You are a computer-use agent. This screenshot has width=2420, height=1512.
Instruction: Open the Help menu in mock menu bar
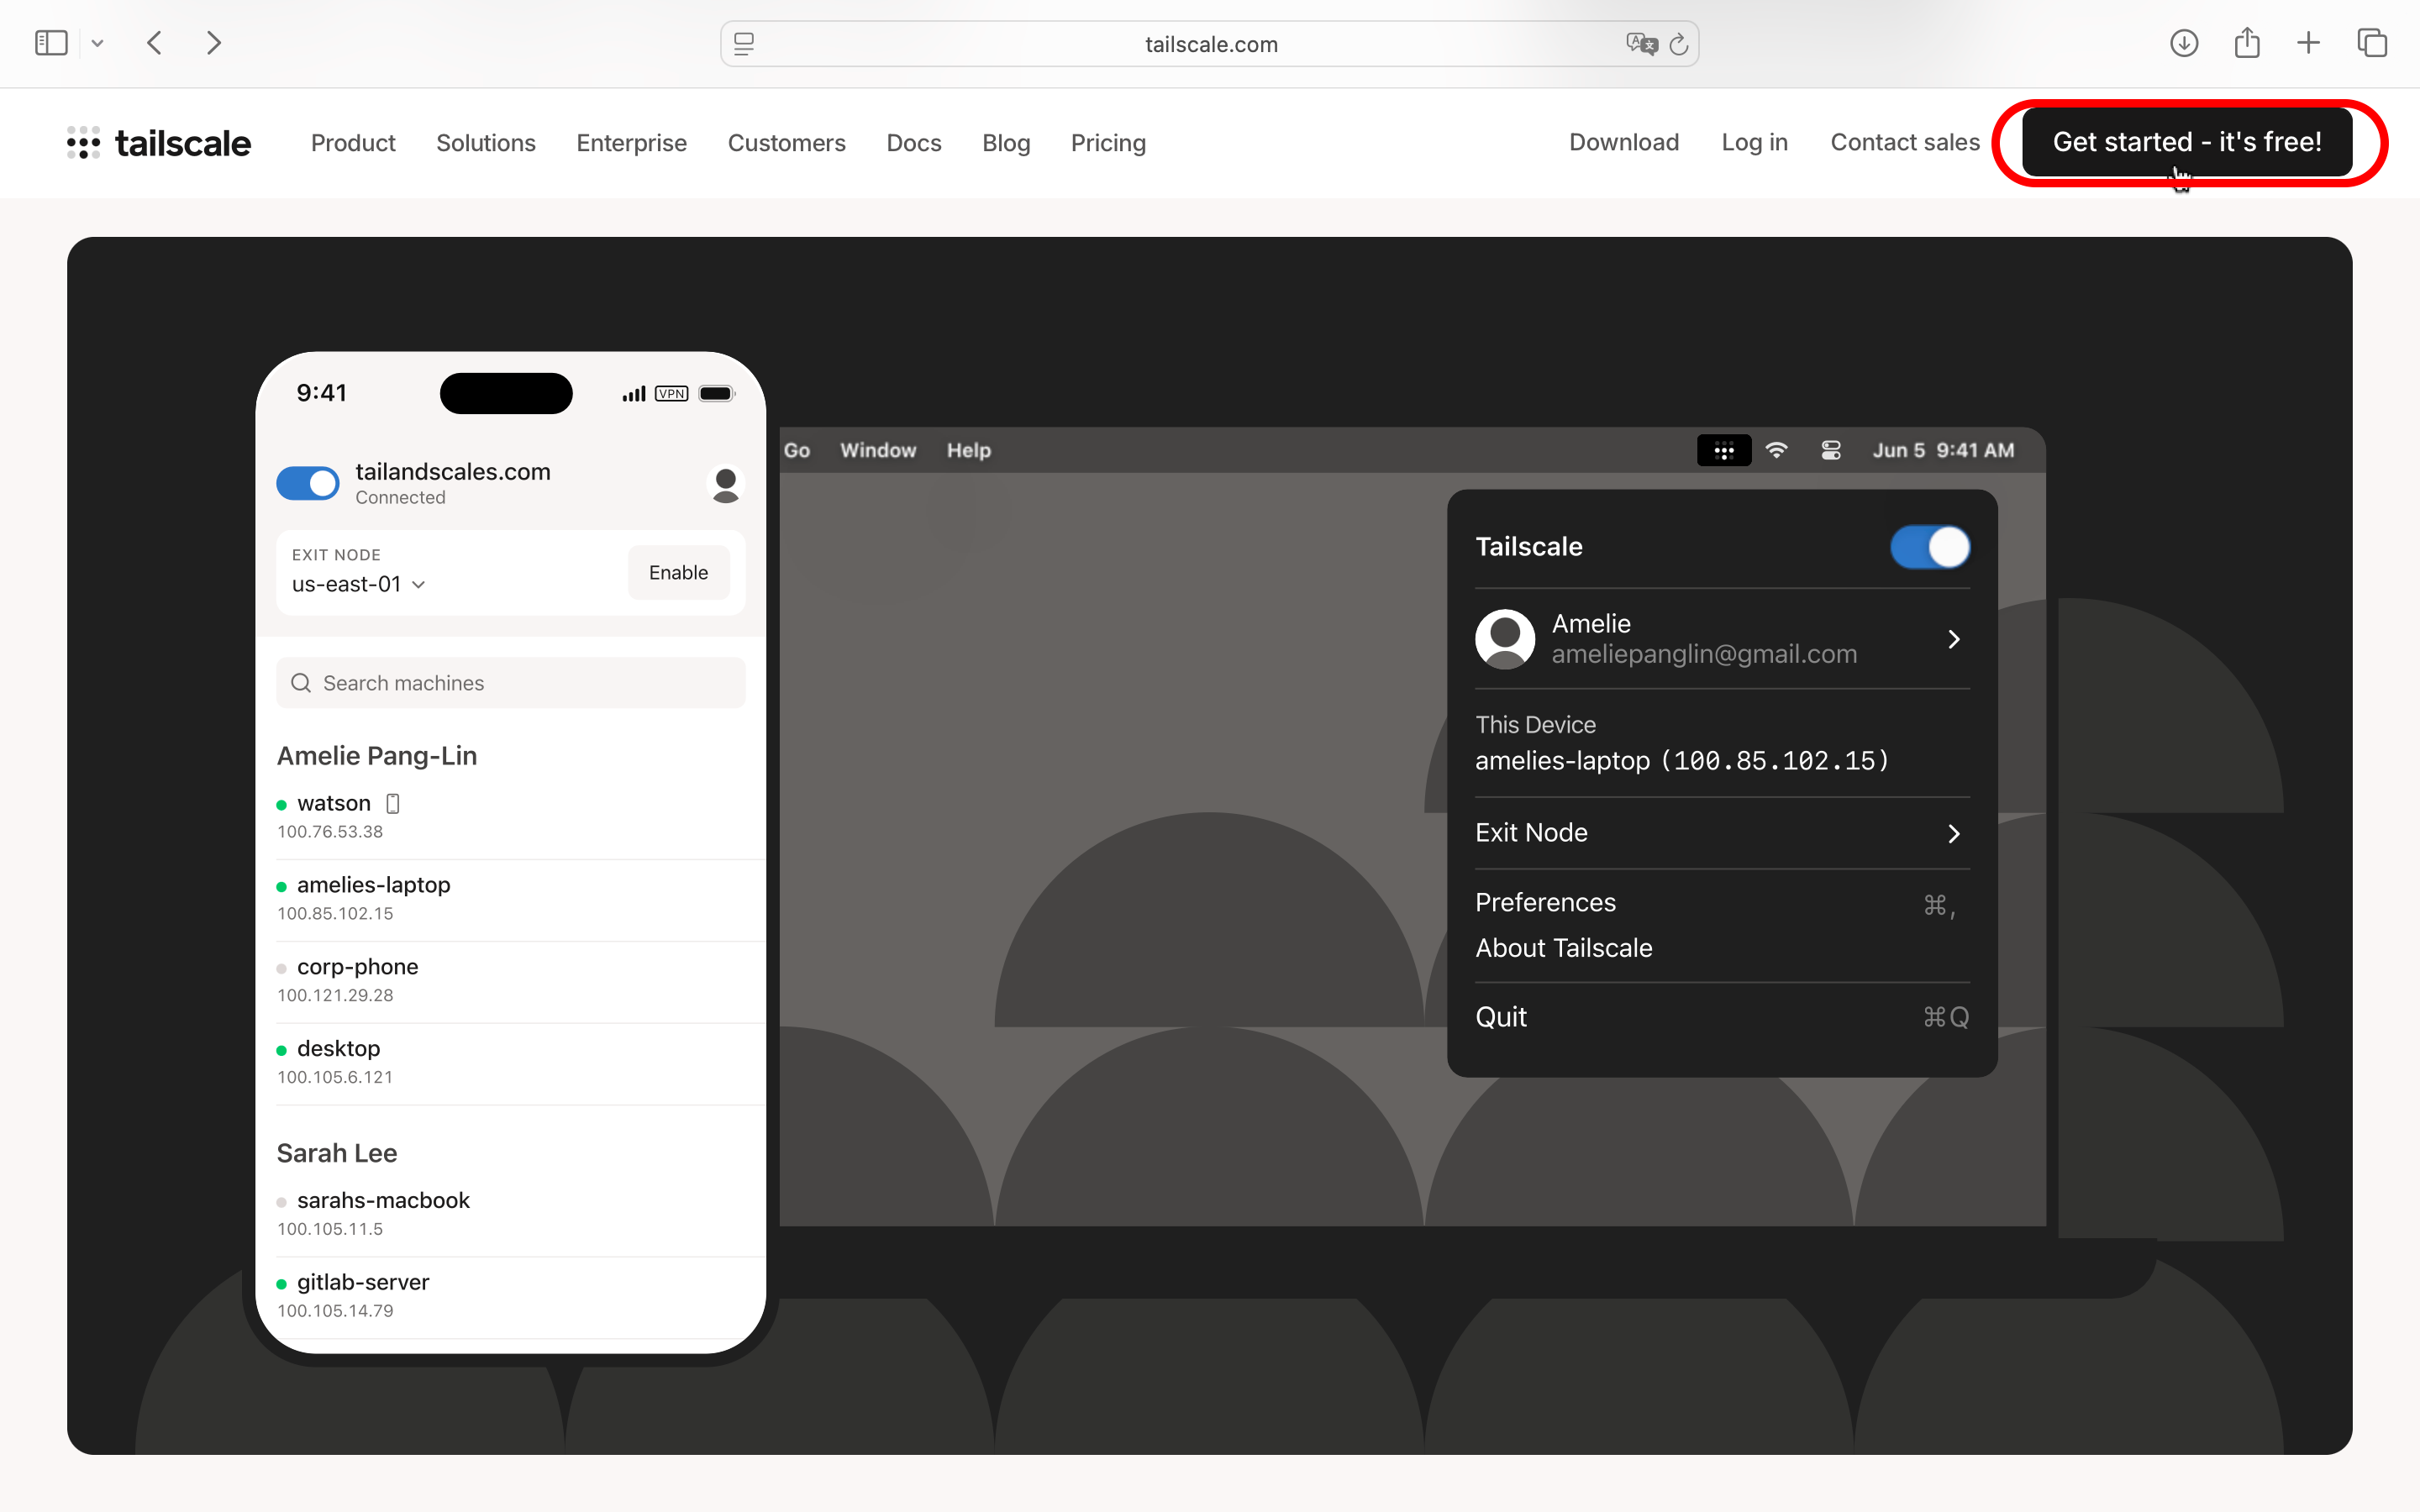tap(969, 450)
